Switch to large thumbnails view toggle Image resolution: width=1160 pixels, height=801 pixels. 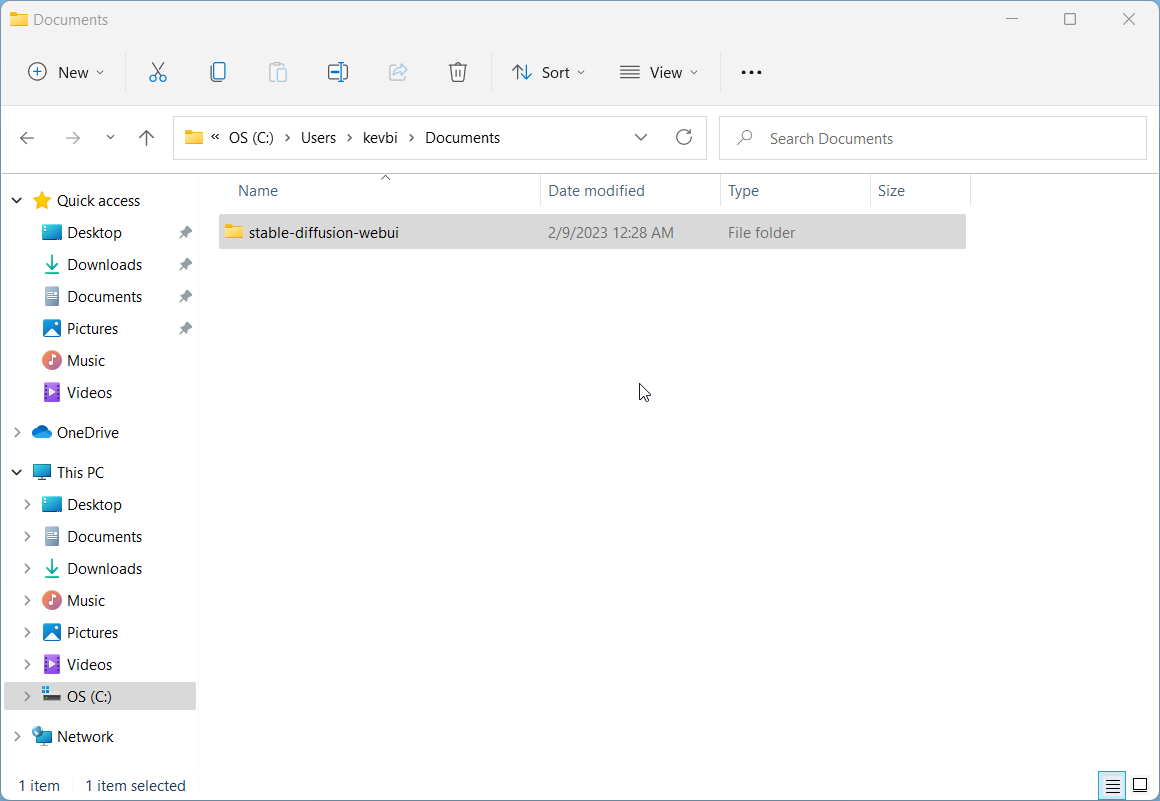tap(1139, 786)
